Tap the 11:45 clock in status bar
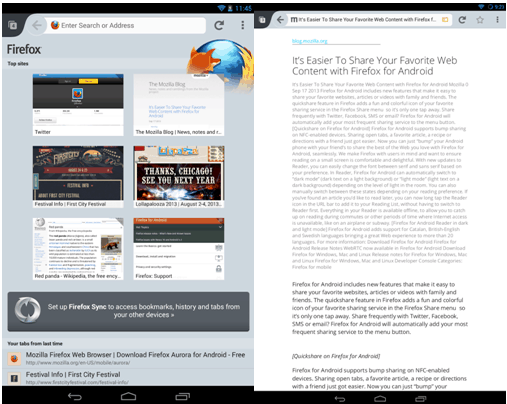507x404 pixels. (243, 8)
